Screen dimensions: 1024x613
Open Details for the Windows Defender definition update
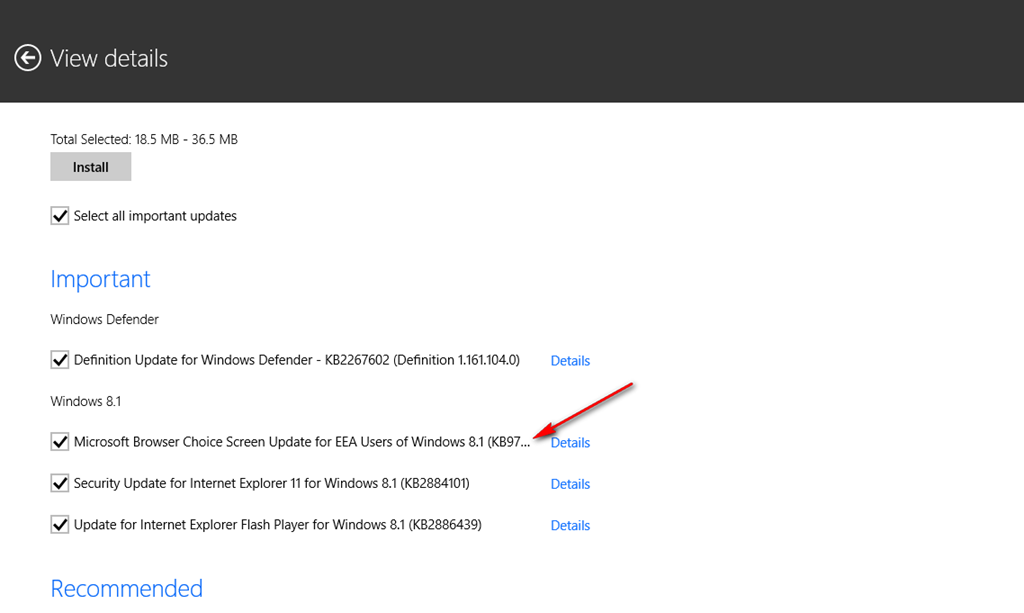coord(570,361)
